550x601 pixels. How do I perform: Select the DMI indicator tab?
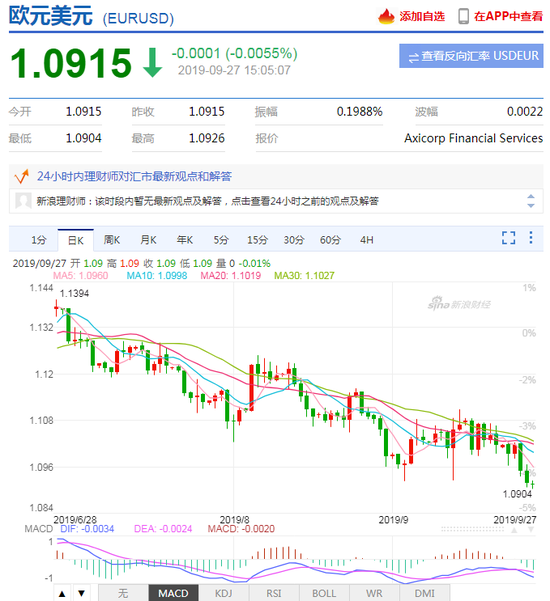tap(424, 593)
